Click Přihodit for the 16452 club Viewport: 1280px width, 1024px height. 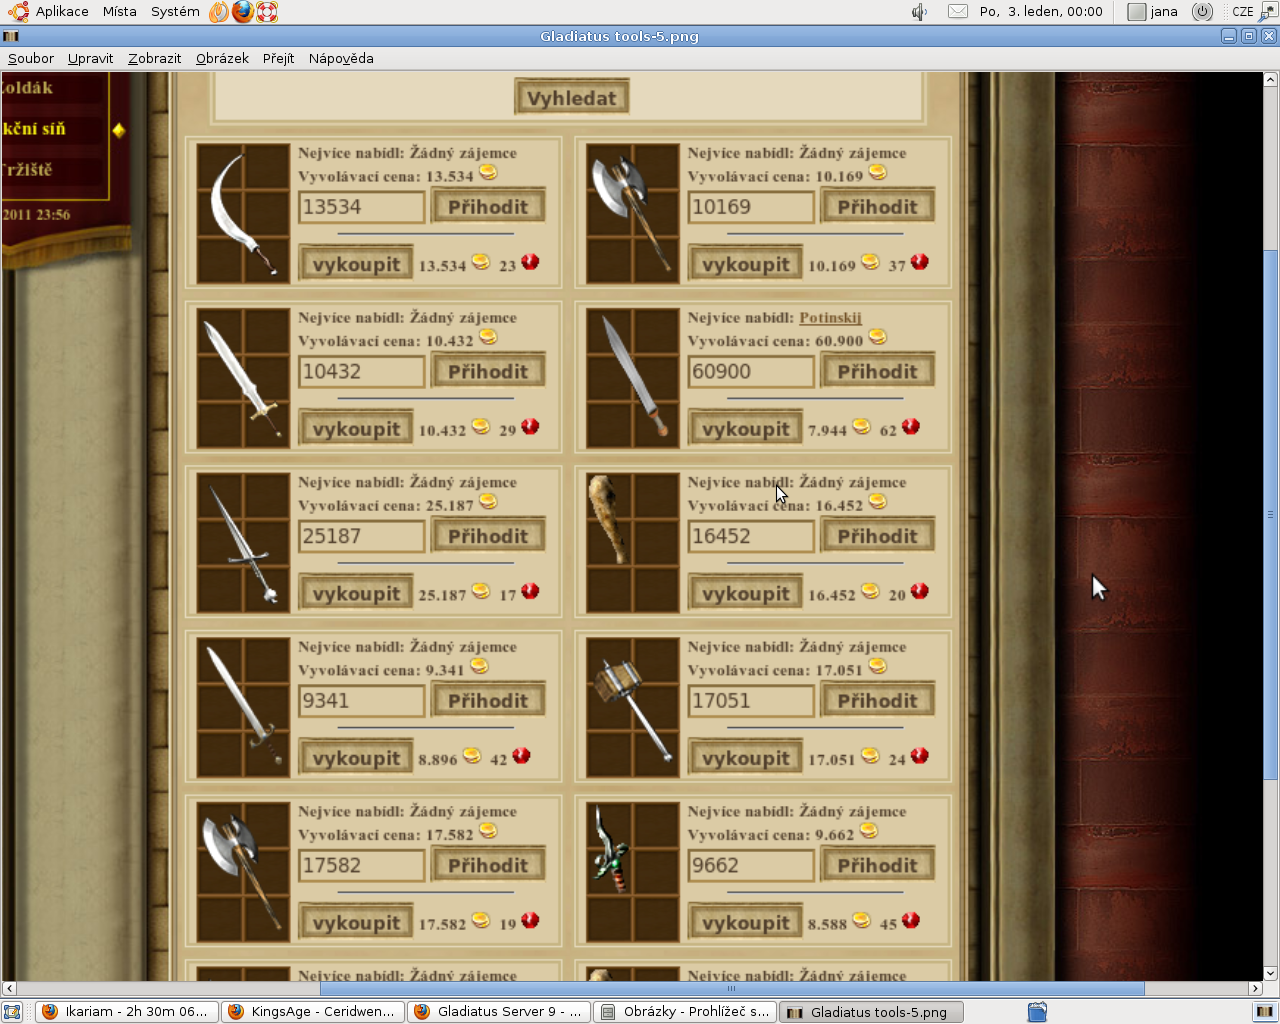(878, 536)
